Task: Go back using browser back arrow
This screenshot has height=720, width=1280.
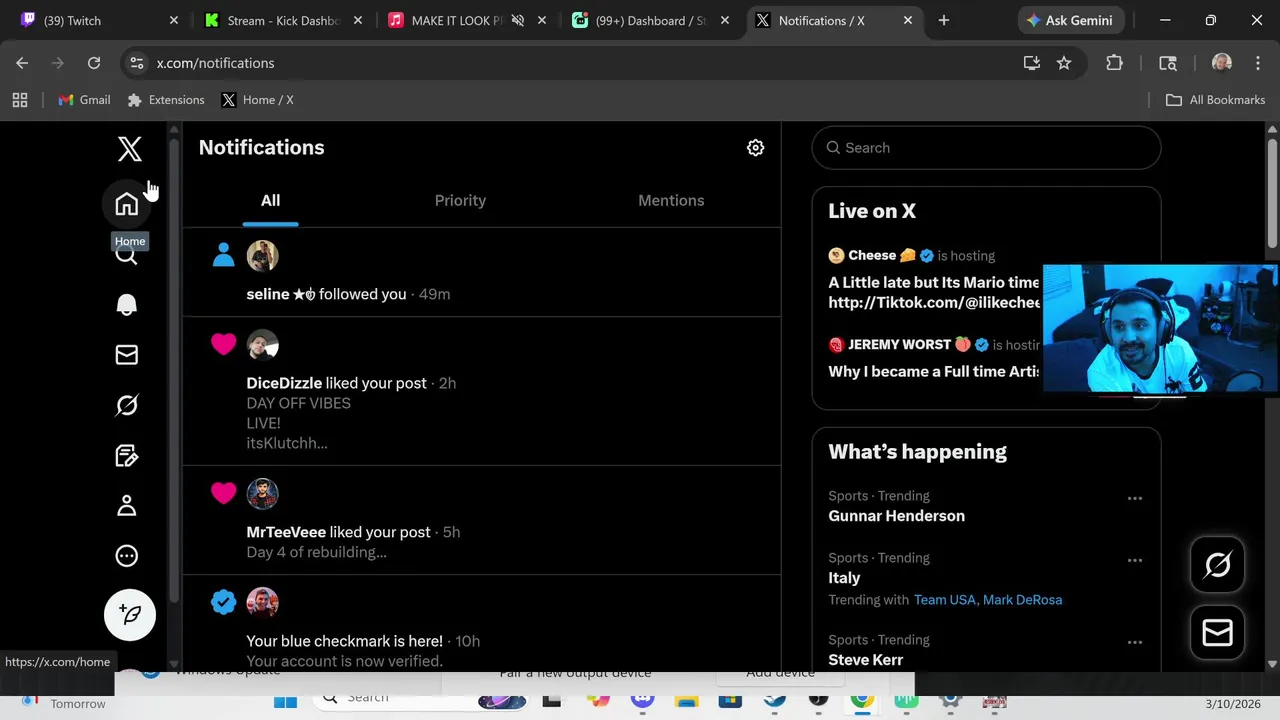Action: point(22,63)
